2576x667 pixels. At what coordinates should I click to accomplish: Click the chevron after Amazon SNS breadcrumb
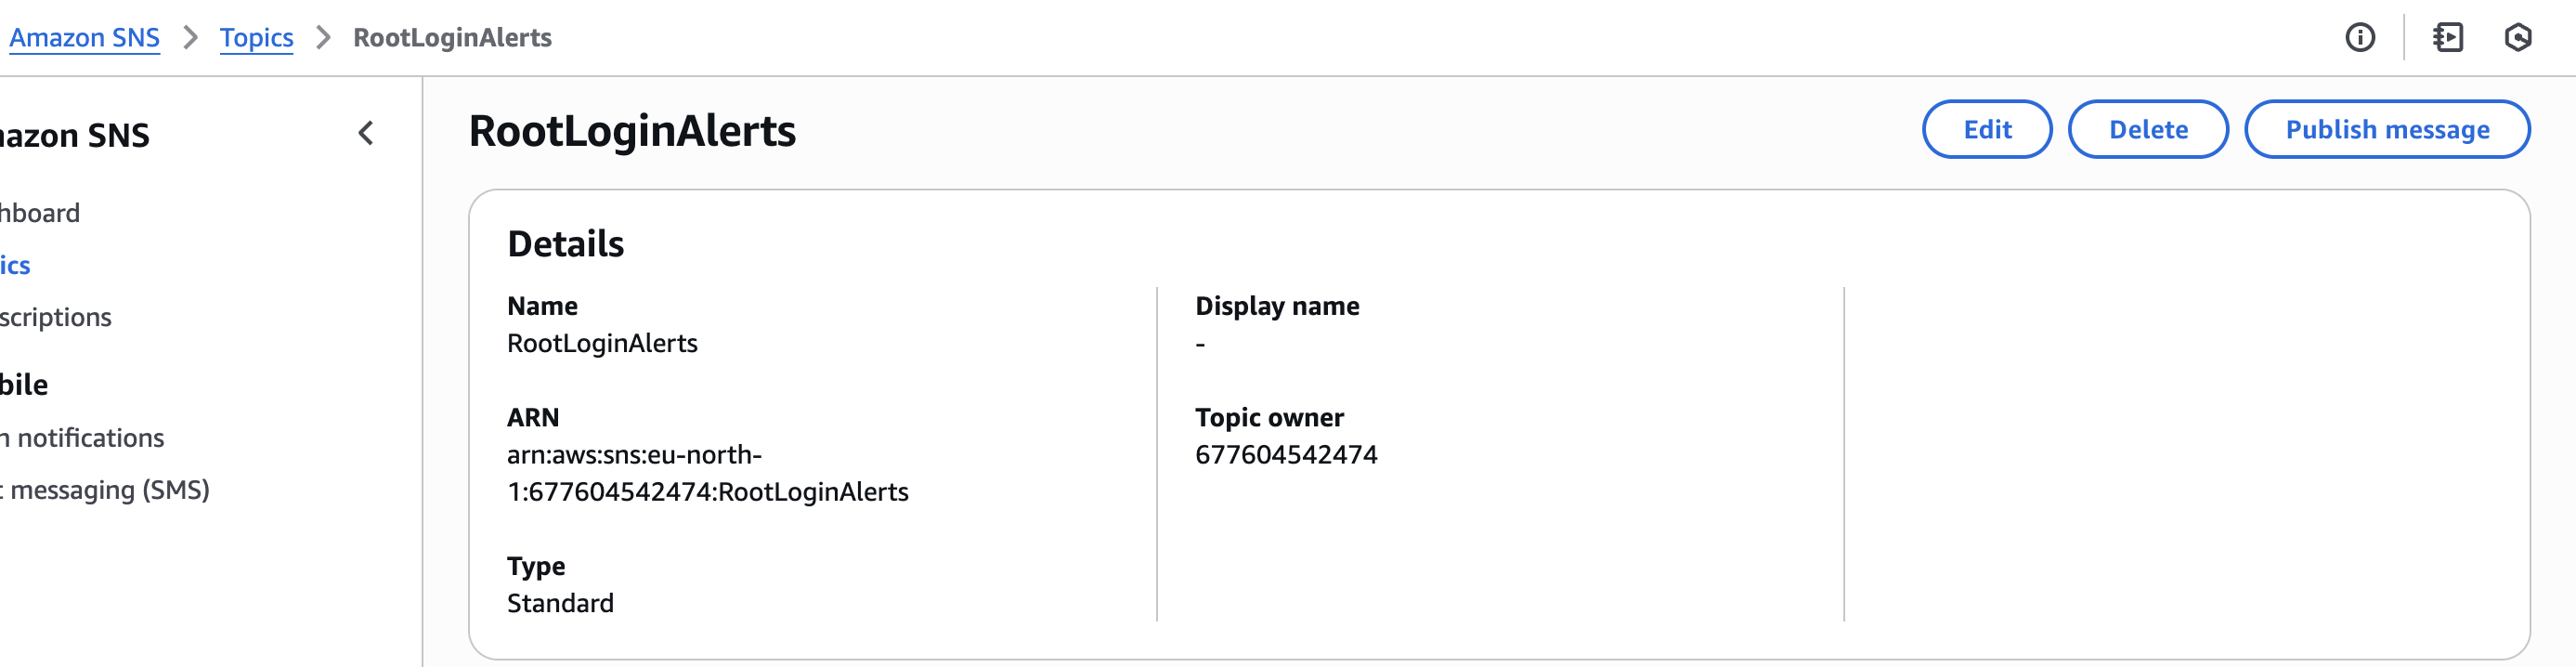coord(190,38)
